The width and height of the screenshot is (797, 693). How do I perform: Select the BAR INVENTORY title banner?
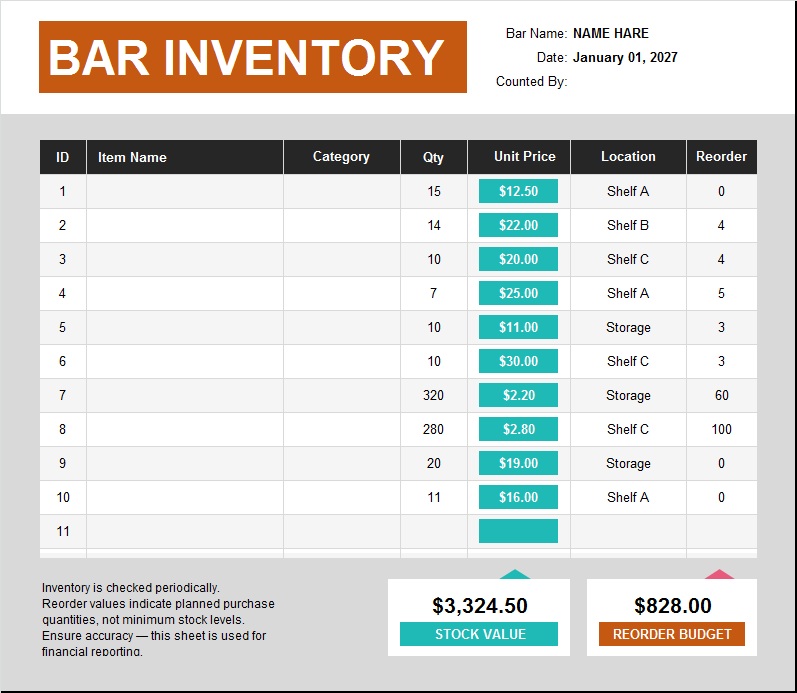click(252, 57)
